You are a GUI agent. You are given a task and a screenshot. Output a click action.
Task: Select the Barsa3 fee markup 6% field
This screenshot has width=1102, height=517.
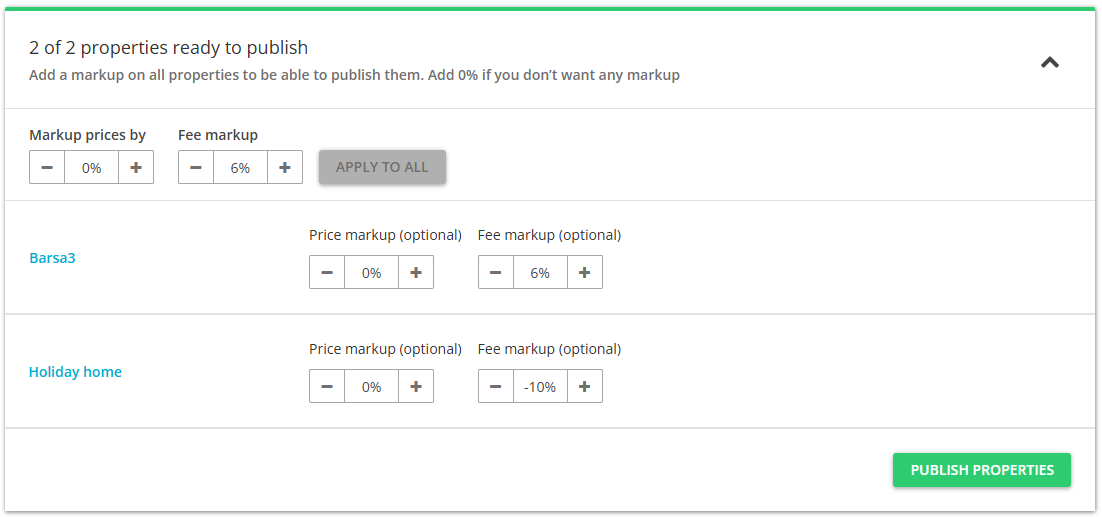click(x=540, y=272)
